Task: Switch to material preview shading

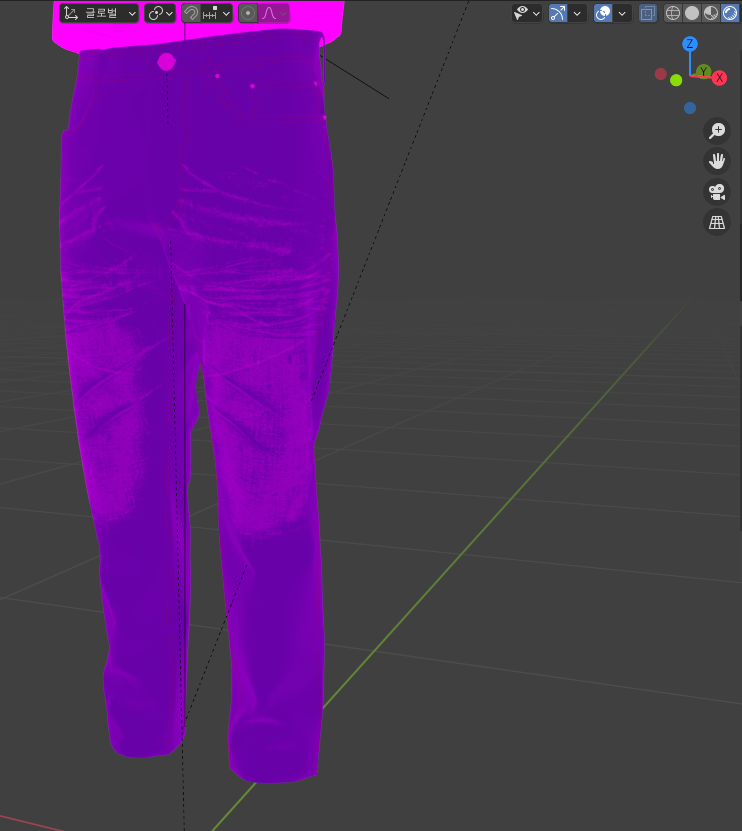Action: point(711,13)
